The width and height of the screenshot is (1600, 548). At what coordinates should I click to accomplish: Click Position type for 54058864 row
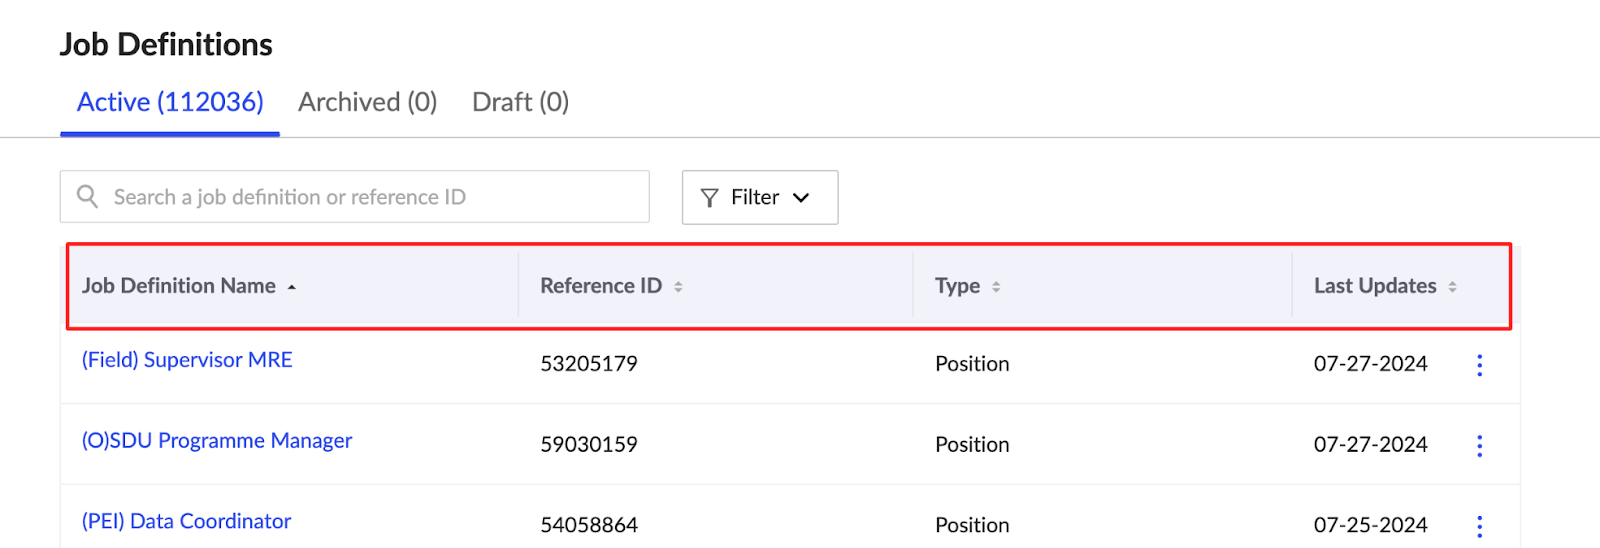(x=972, y=525)
